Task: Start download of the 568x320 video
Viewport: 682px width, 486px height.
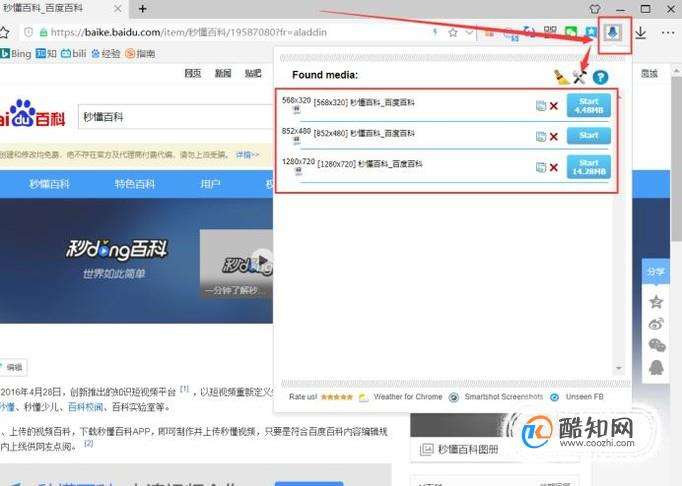Action: pos(588,105)
